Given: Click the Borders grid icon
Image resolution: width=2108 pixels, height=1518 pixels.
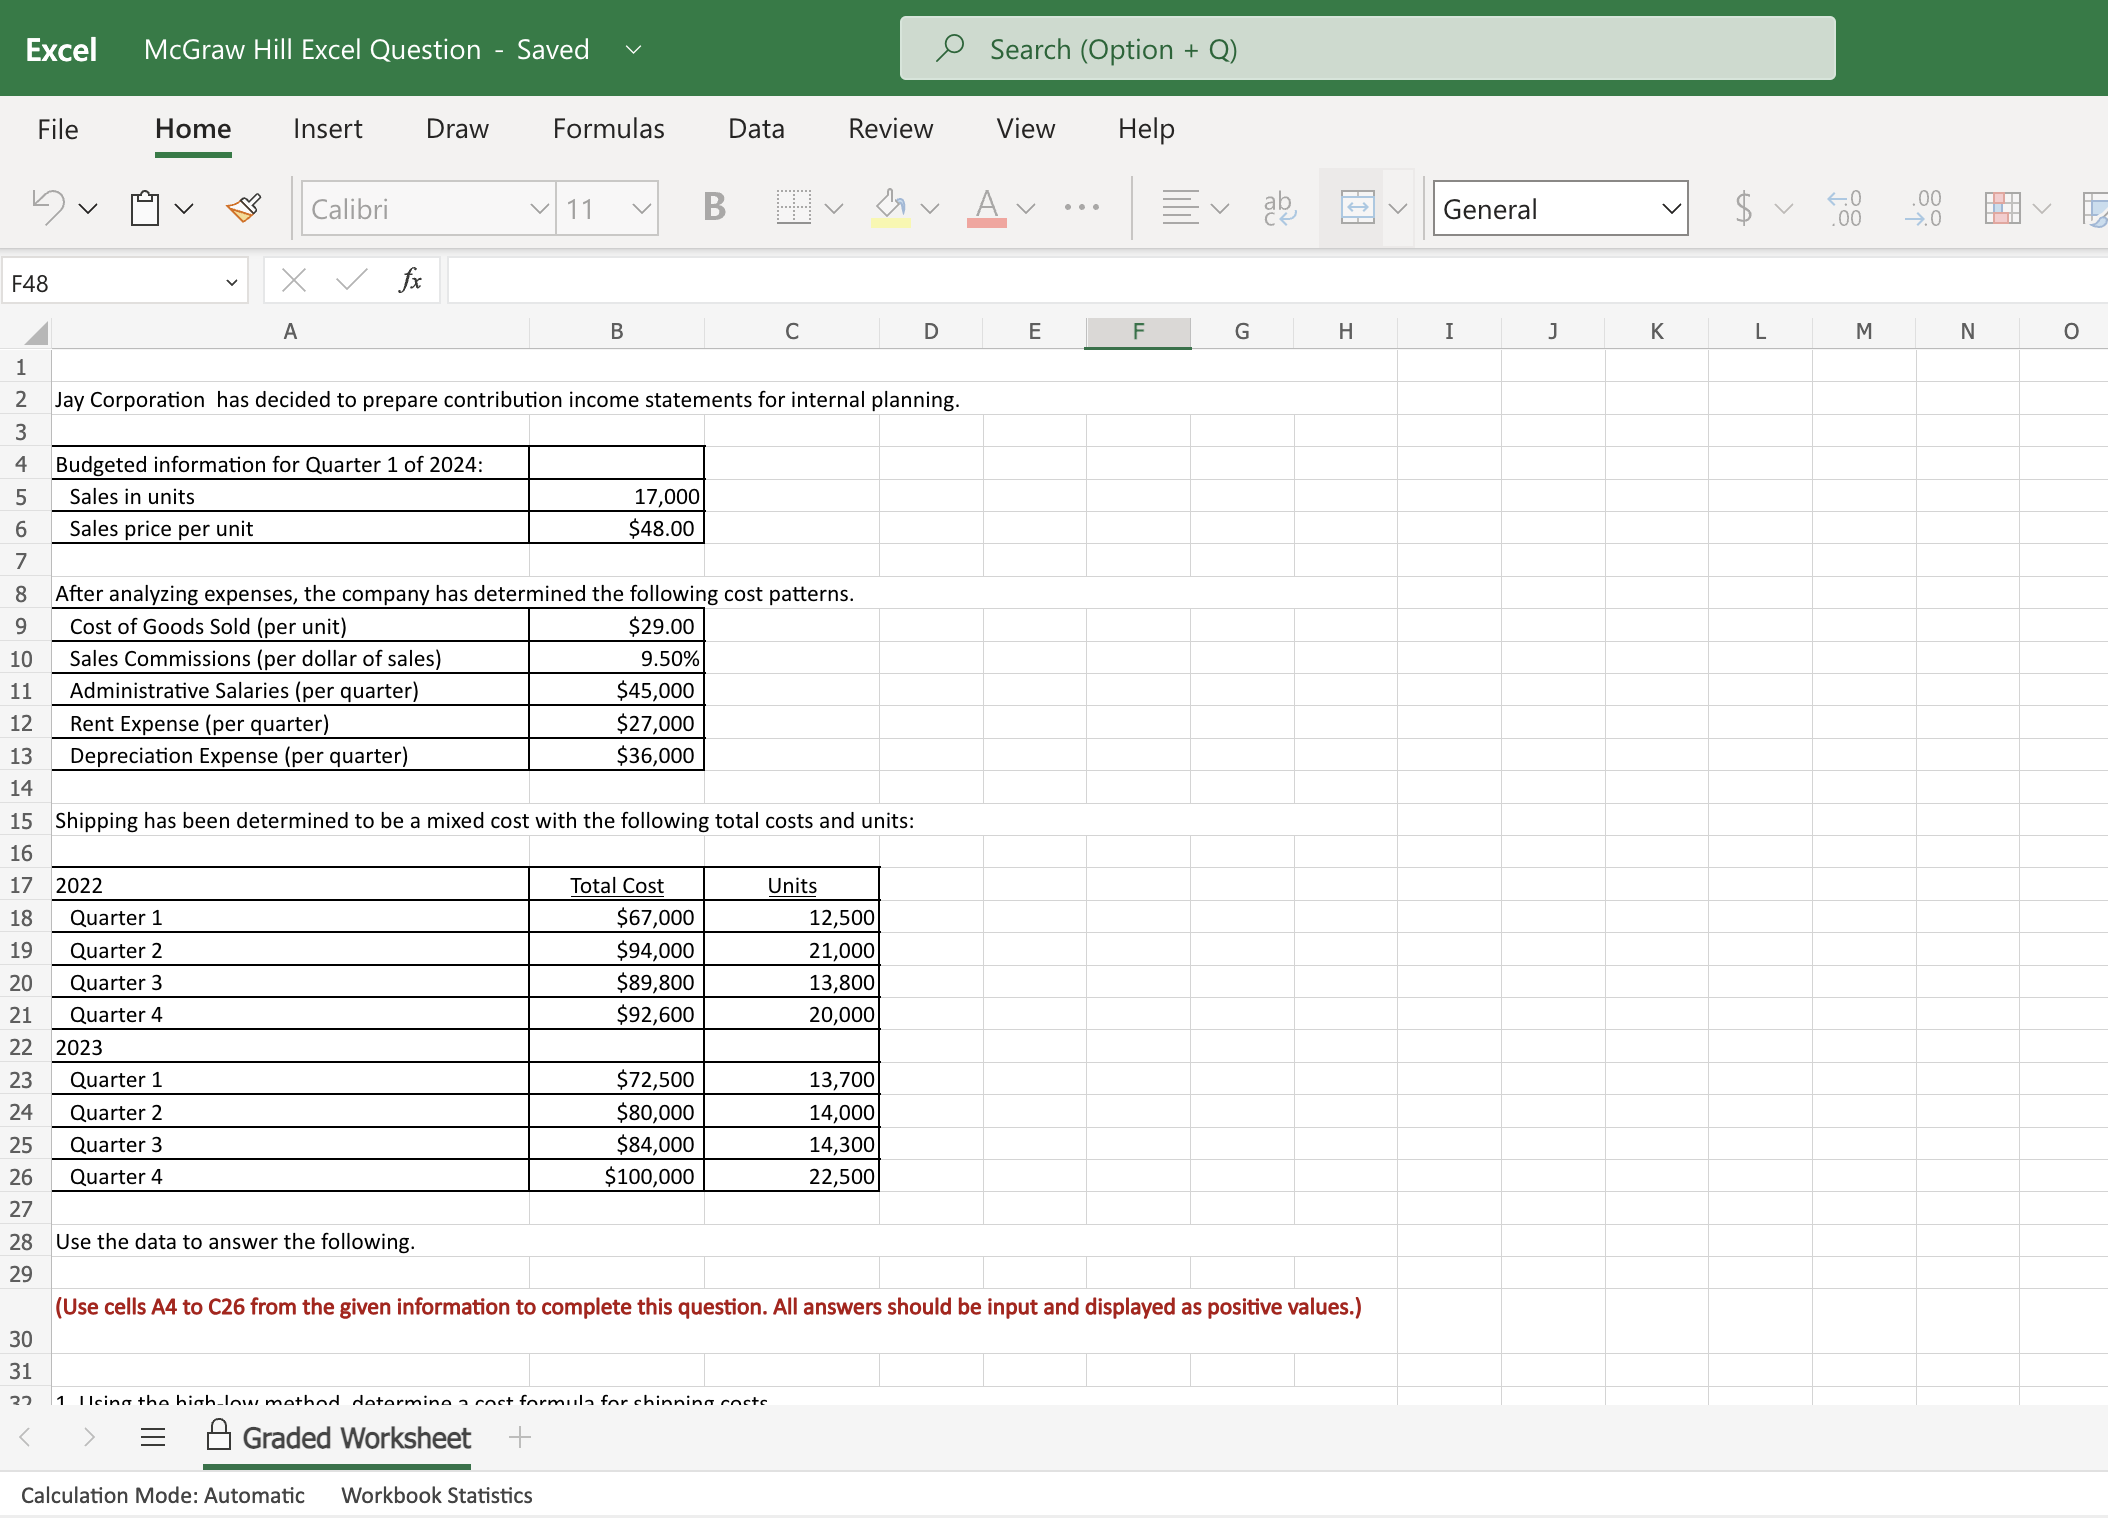Looking at the screenshot, I should (x=793, y=208).
